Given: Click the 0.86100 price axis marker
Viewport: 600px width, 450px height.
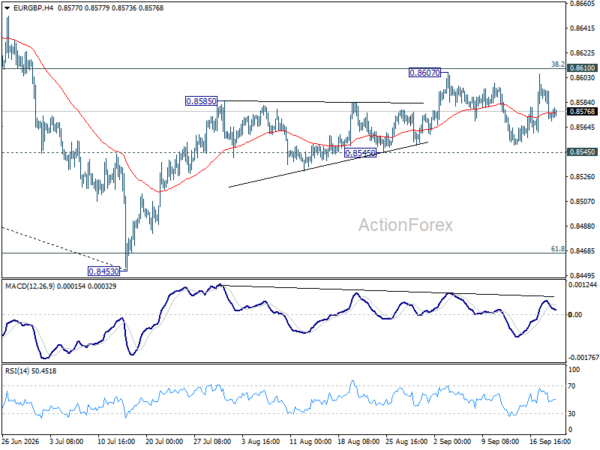Looking at the screenshot, I should [582, 68].
